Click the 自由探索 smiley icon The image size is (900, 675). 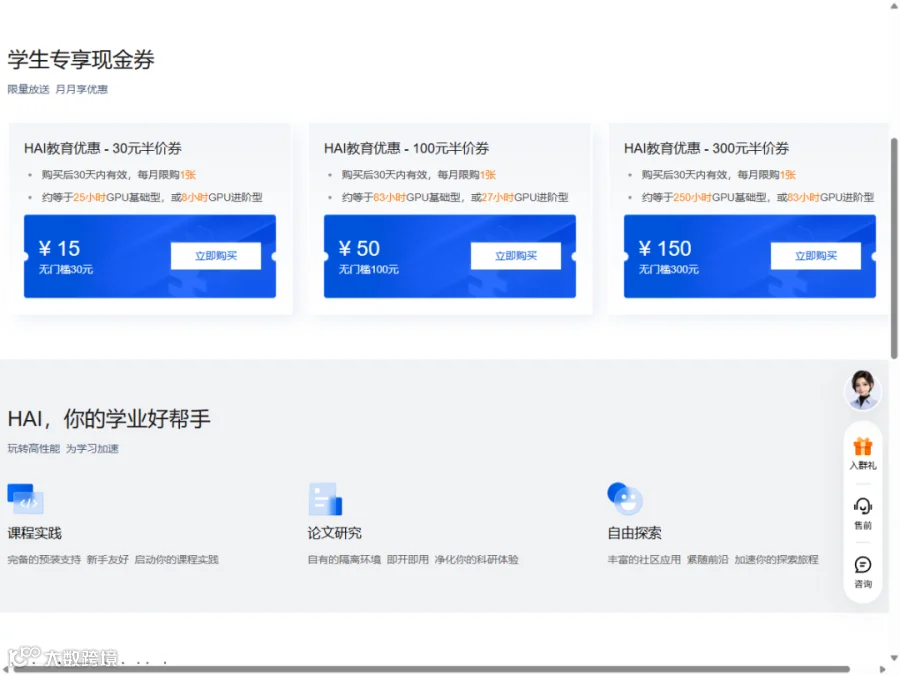pos(625,498)
